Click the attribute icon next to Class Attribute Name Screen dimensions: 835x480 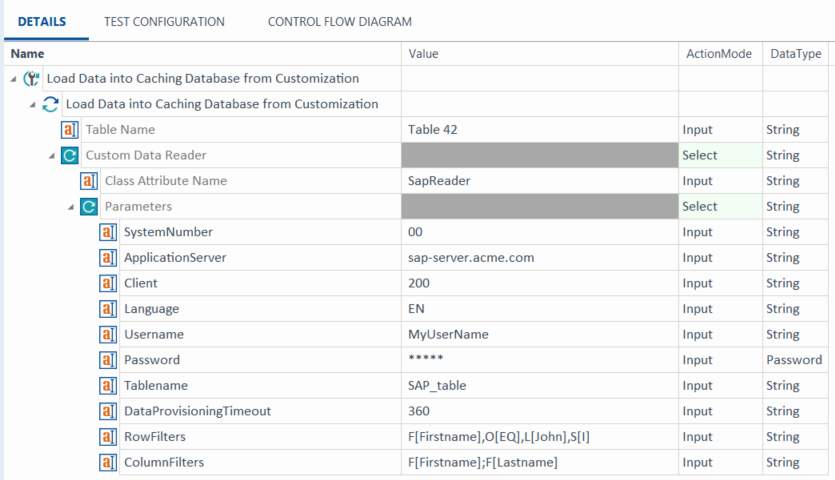tap(89, 181)
